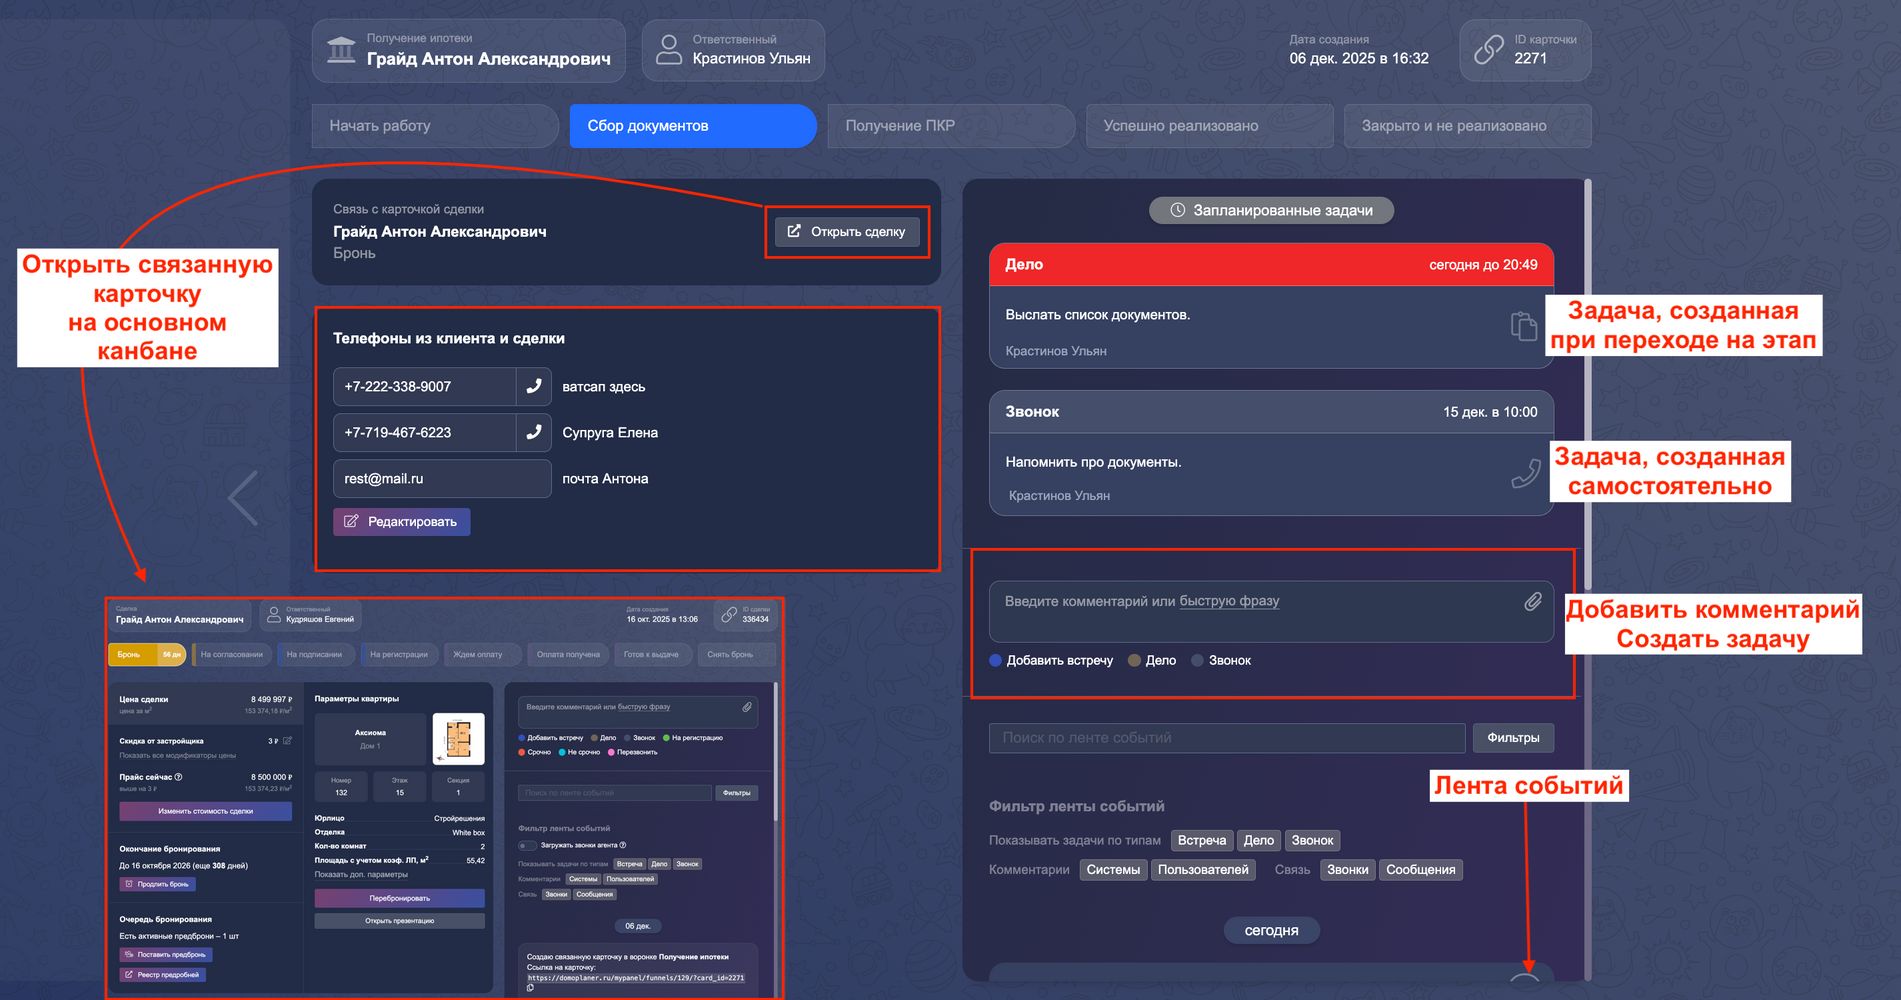
Task: Call +7-719-467-6223 using its phone icon
Action: tap(534, 432)
